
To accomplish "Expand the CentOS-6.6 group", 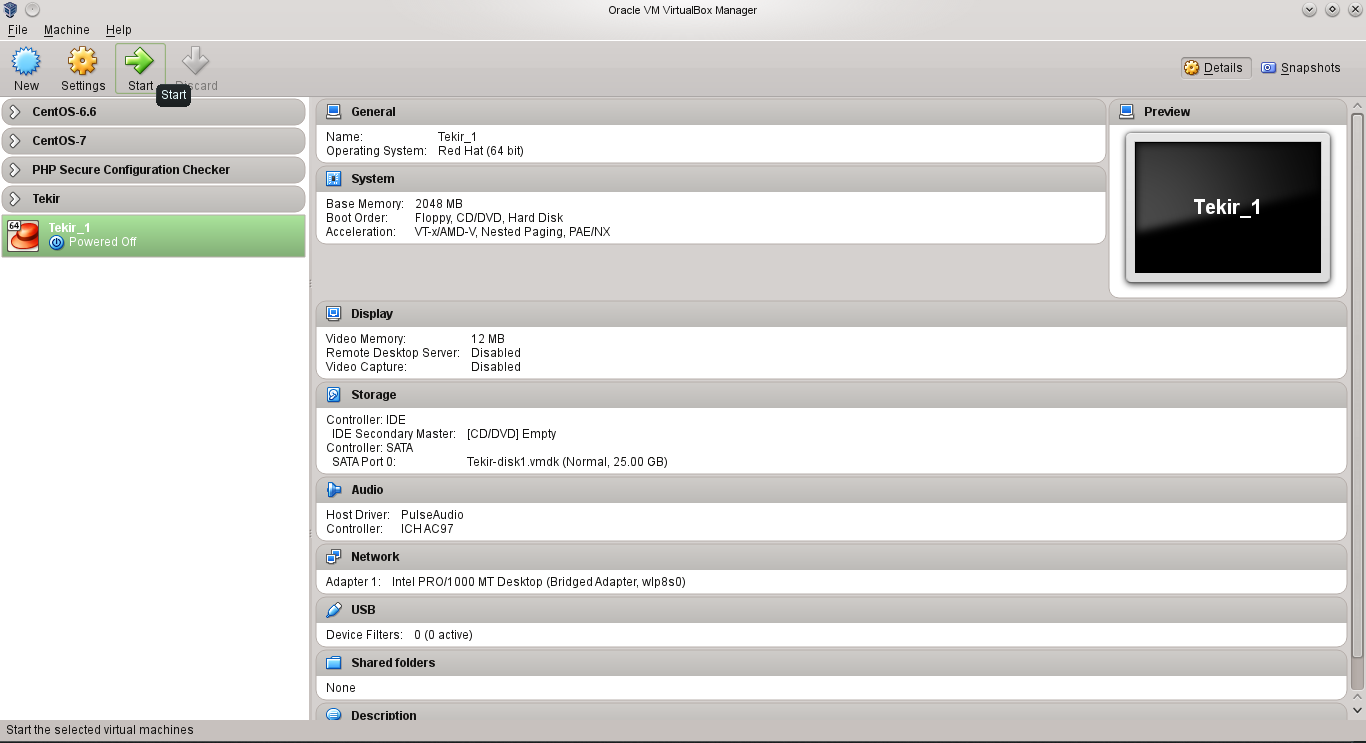I will [x=15, y=112].
